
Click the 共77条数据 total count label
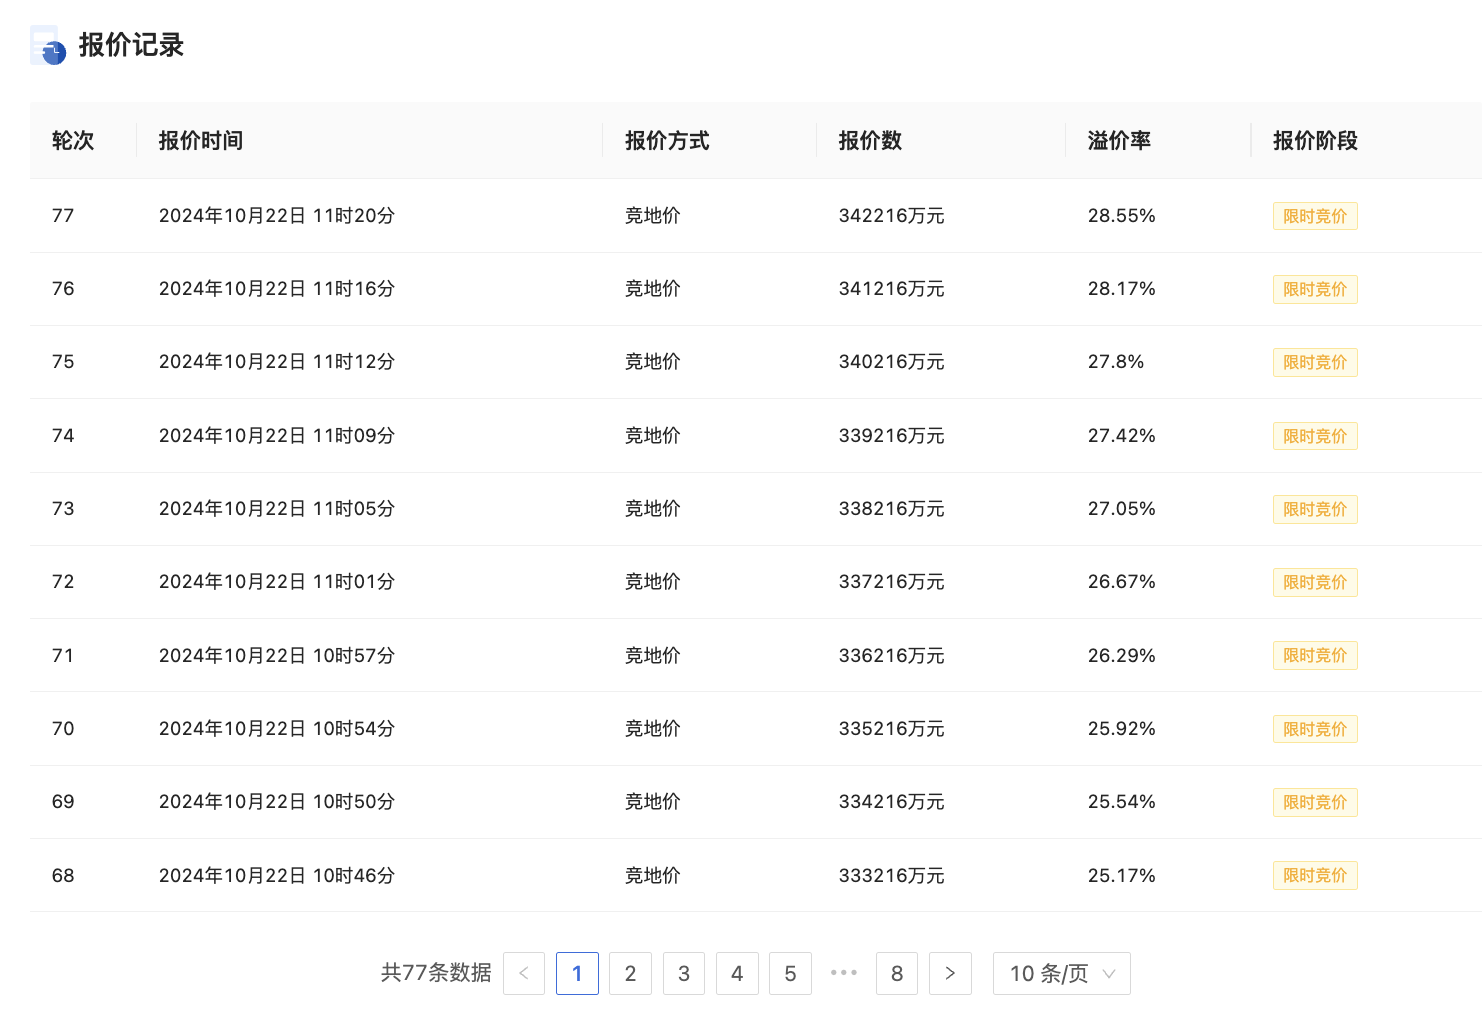(x=436, y=973)
